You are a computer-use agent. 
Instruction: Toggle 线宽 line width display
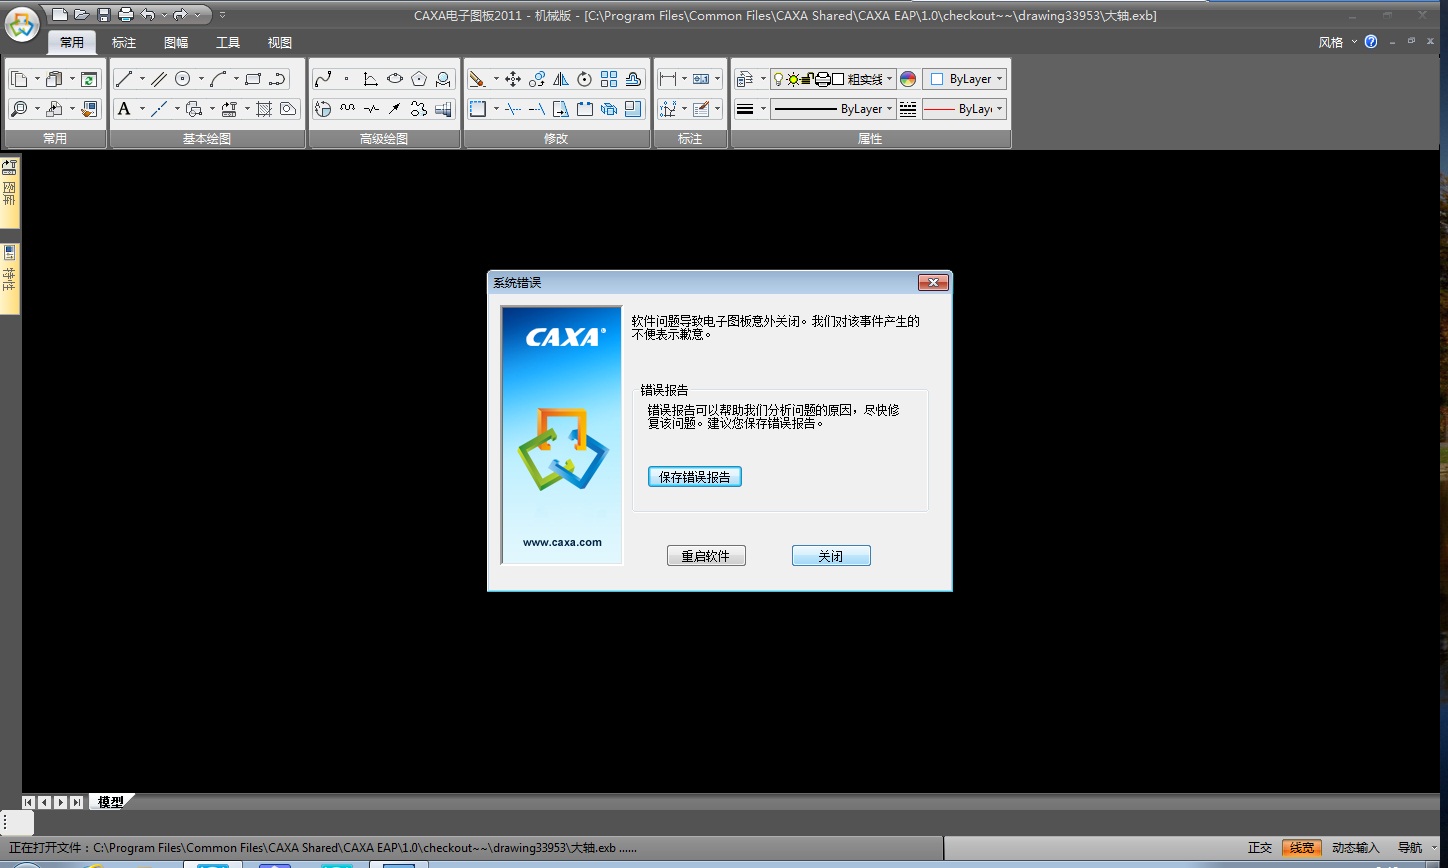[x=1302, y=848]
